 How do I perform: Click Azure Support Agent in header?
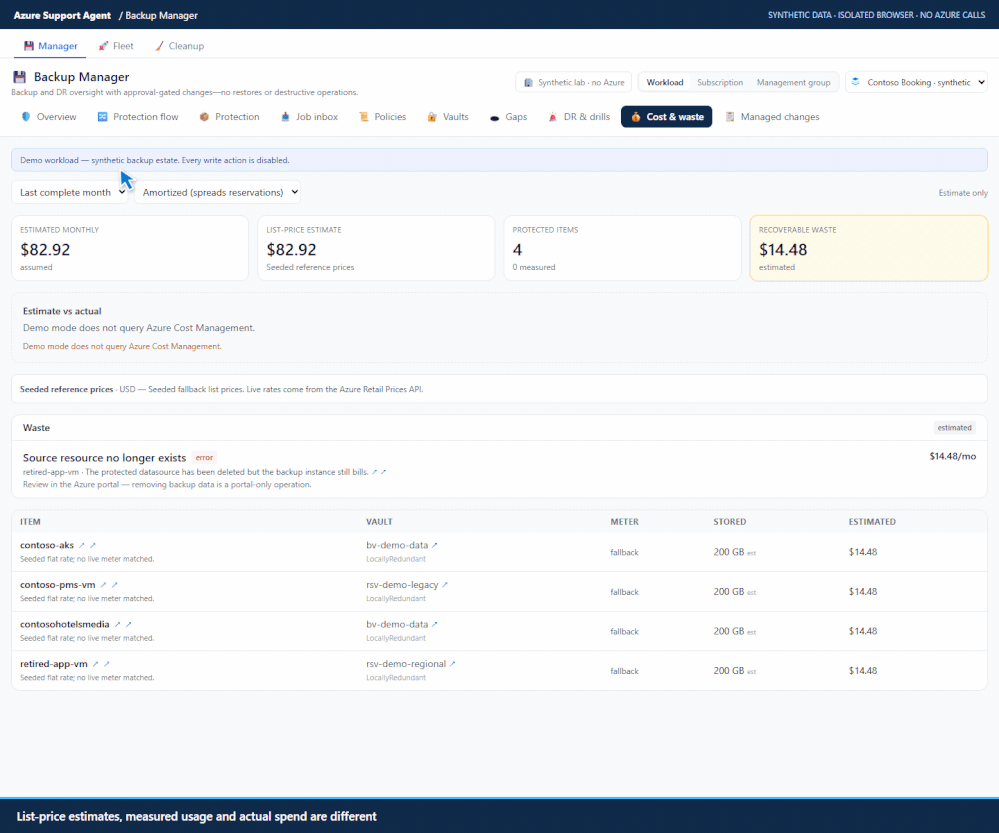point(62,15)
